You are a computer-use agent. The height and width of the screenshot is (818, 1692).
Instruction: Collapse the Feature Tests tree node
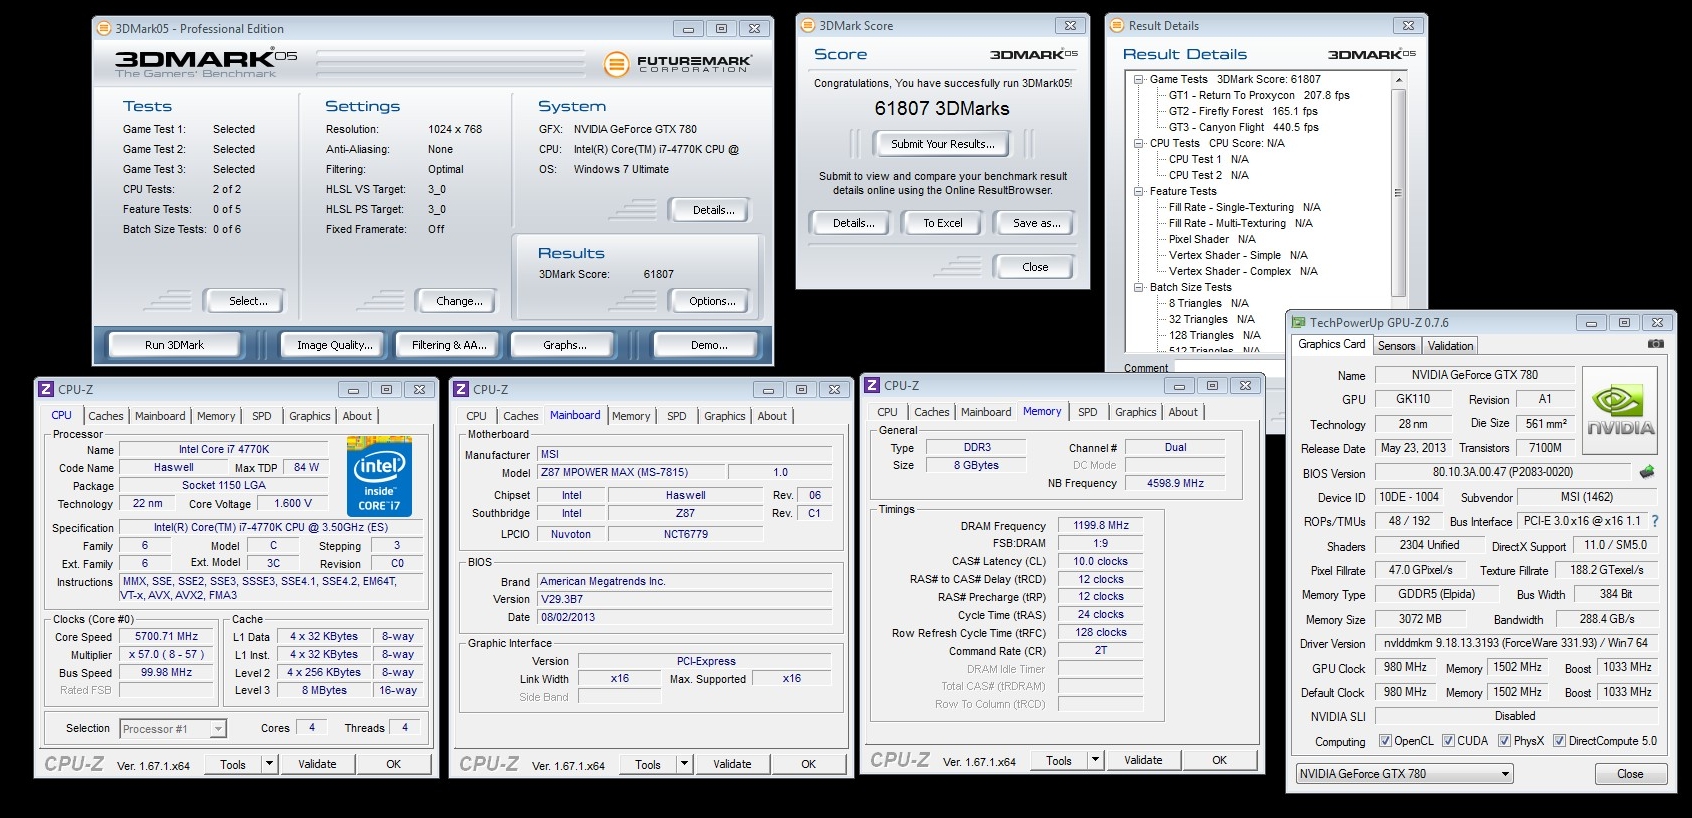click(x=1138, y=191)
